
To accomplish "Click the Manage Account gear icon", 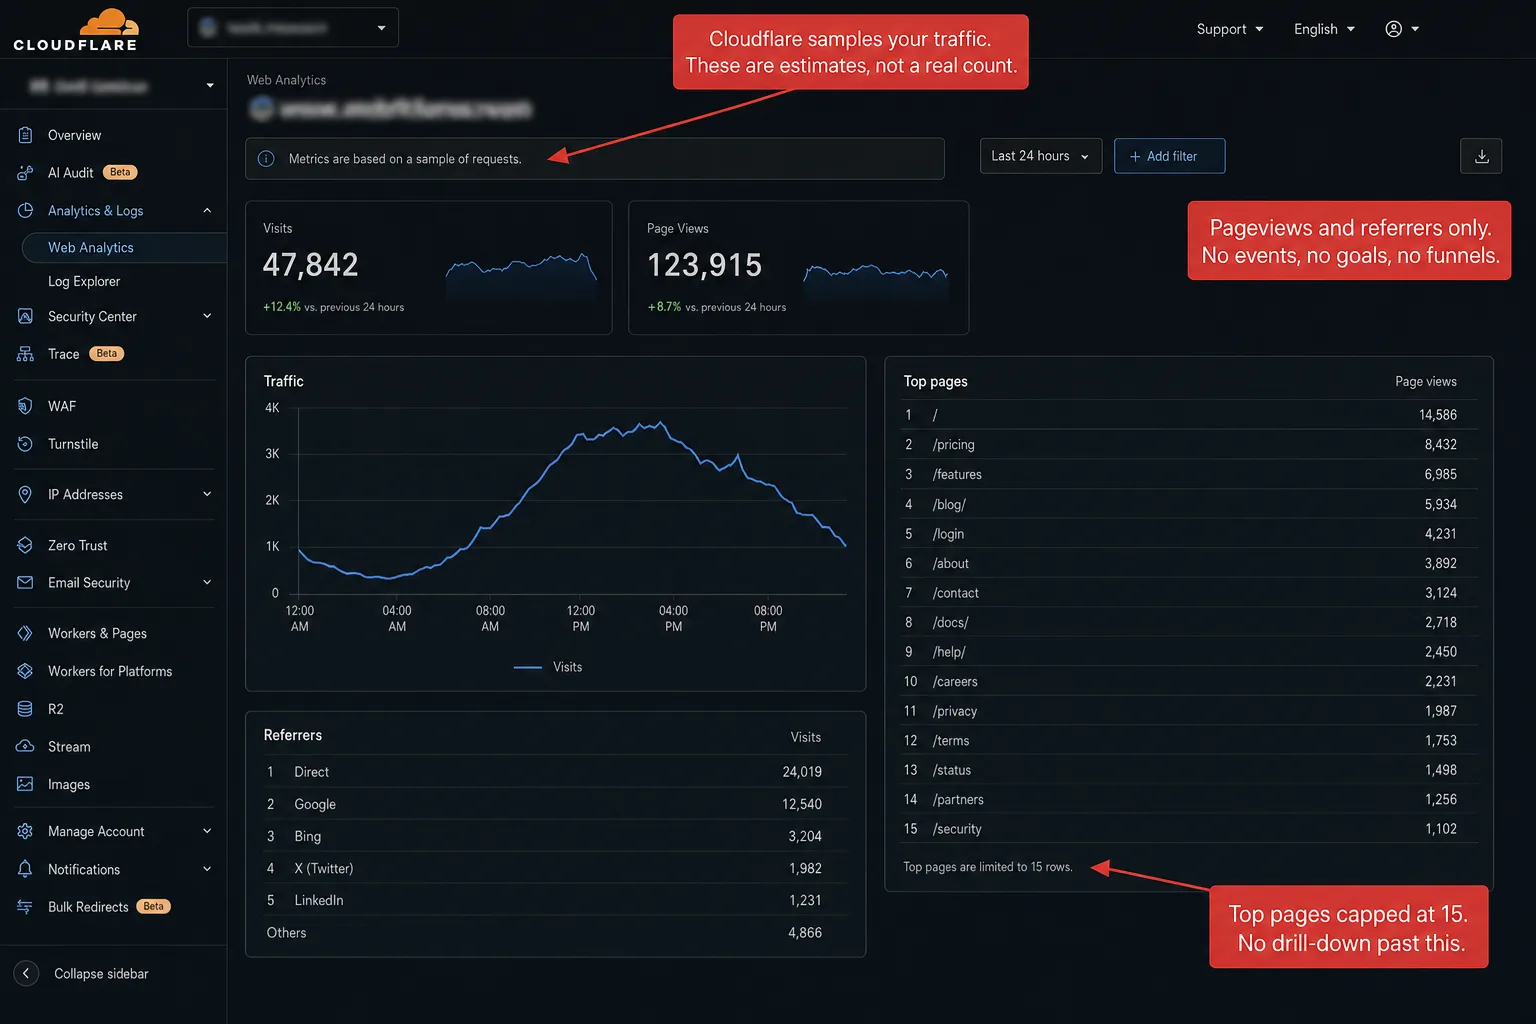I will click(25, 831).
